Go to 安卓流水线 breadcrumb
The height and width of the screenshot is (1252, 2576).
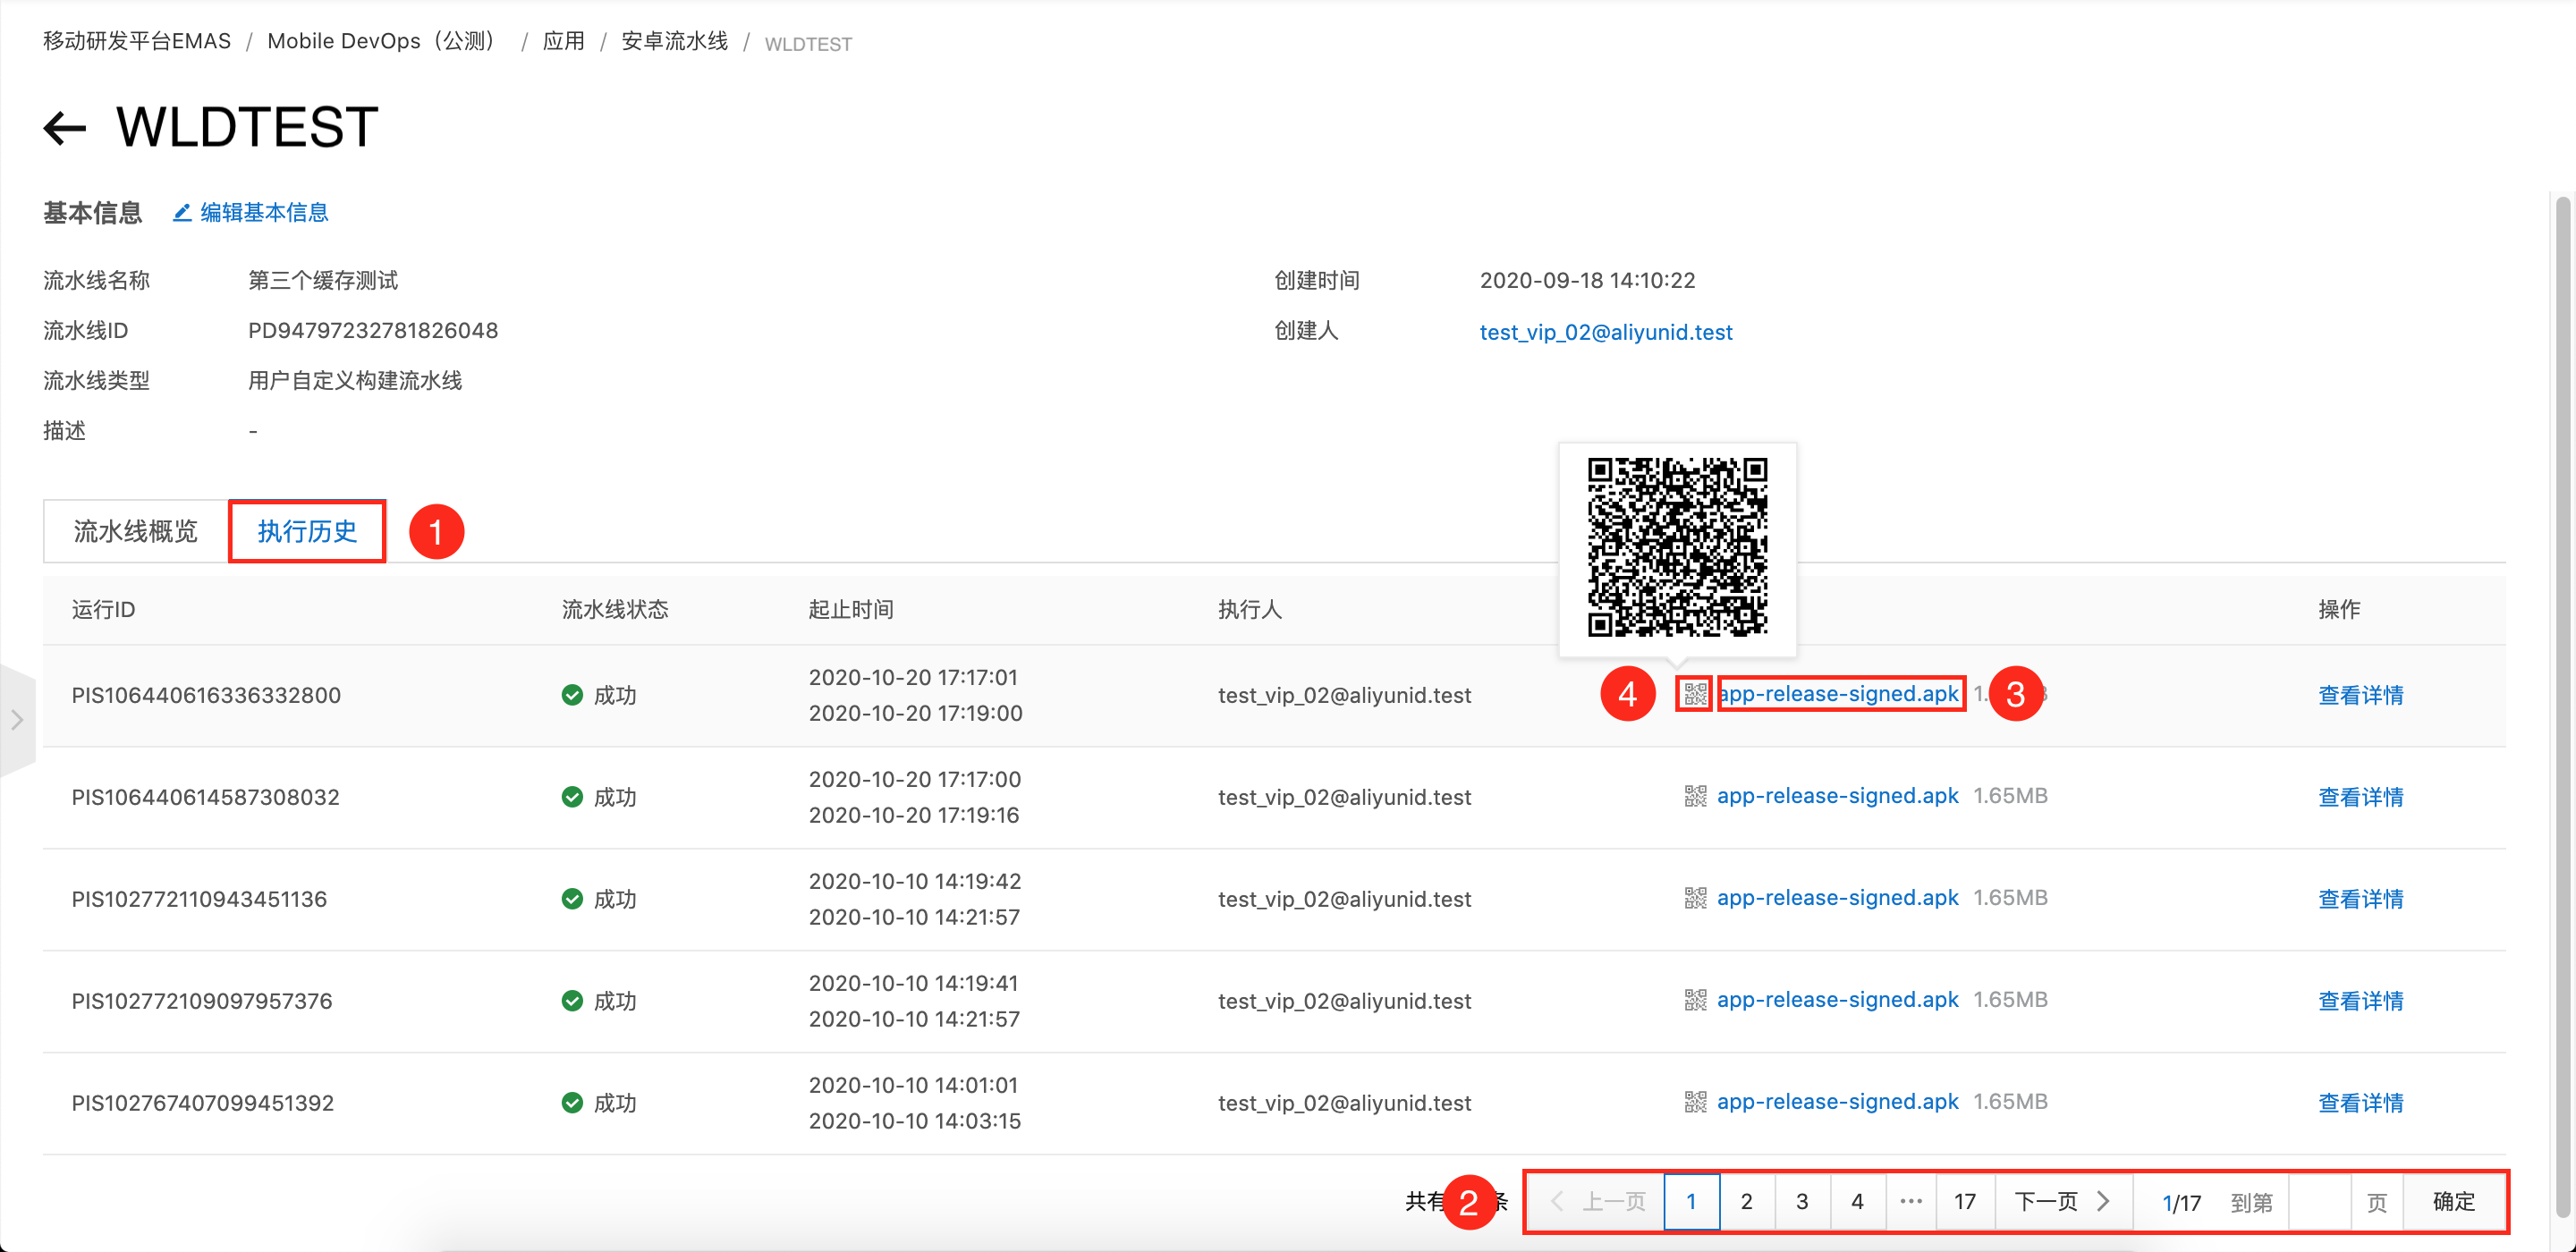[675, 41]
